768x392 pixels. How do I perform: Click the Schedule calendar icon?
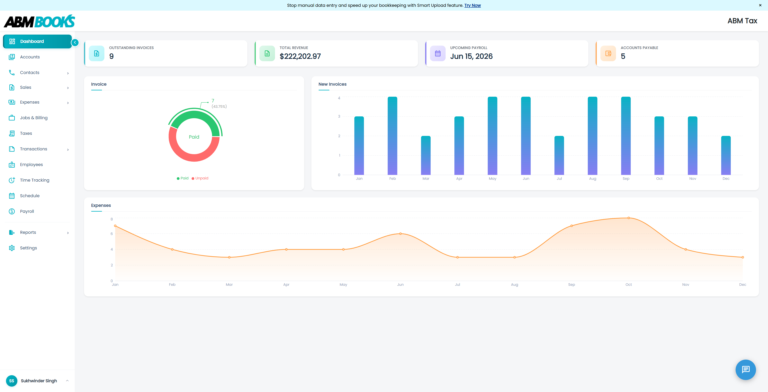click(x=12, y=196)
